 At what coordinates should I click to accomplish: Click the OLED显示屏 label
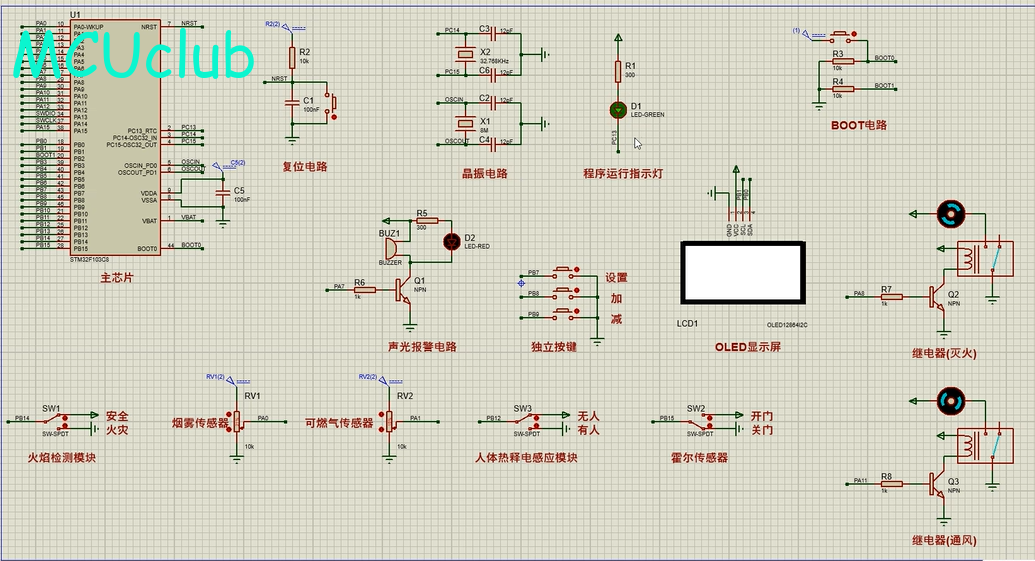748,346
